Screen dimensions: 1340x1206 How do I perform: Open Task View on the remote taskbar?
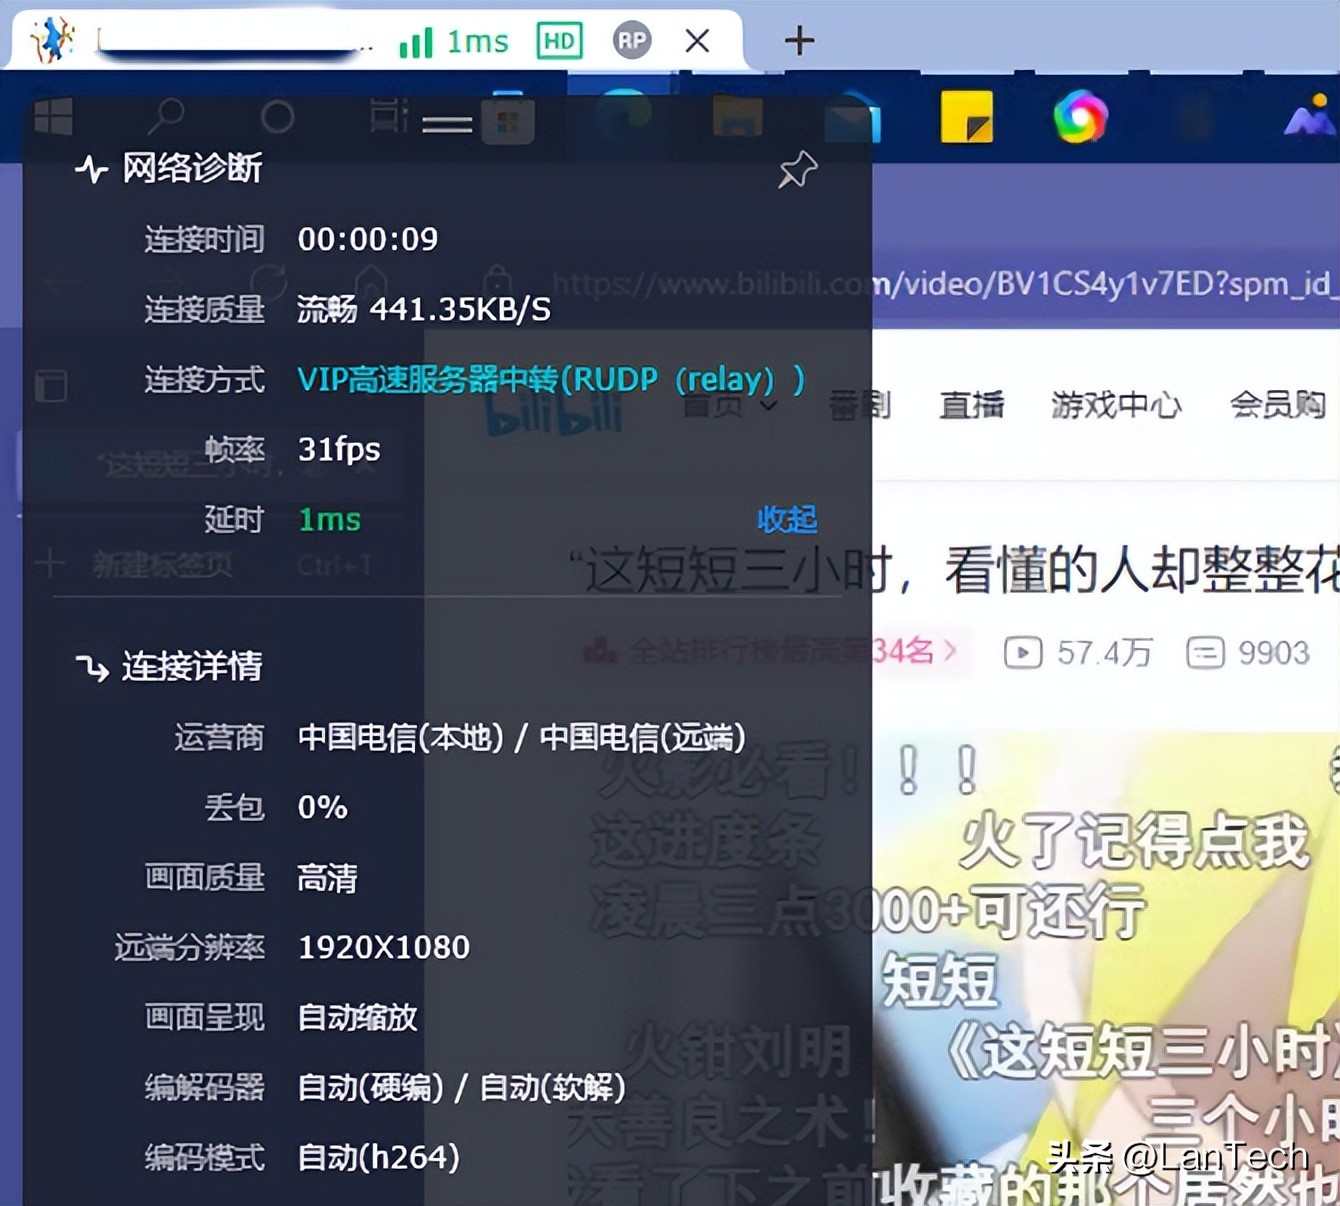(389, 116)
